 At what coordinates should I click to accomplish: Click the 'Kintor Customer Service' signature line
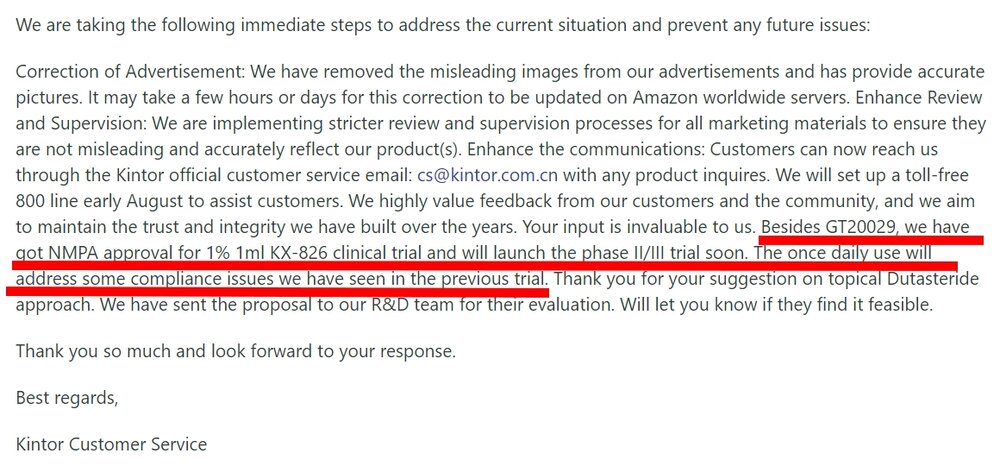(111, 444)
